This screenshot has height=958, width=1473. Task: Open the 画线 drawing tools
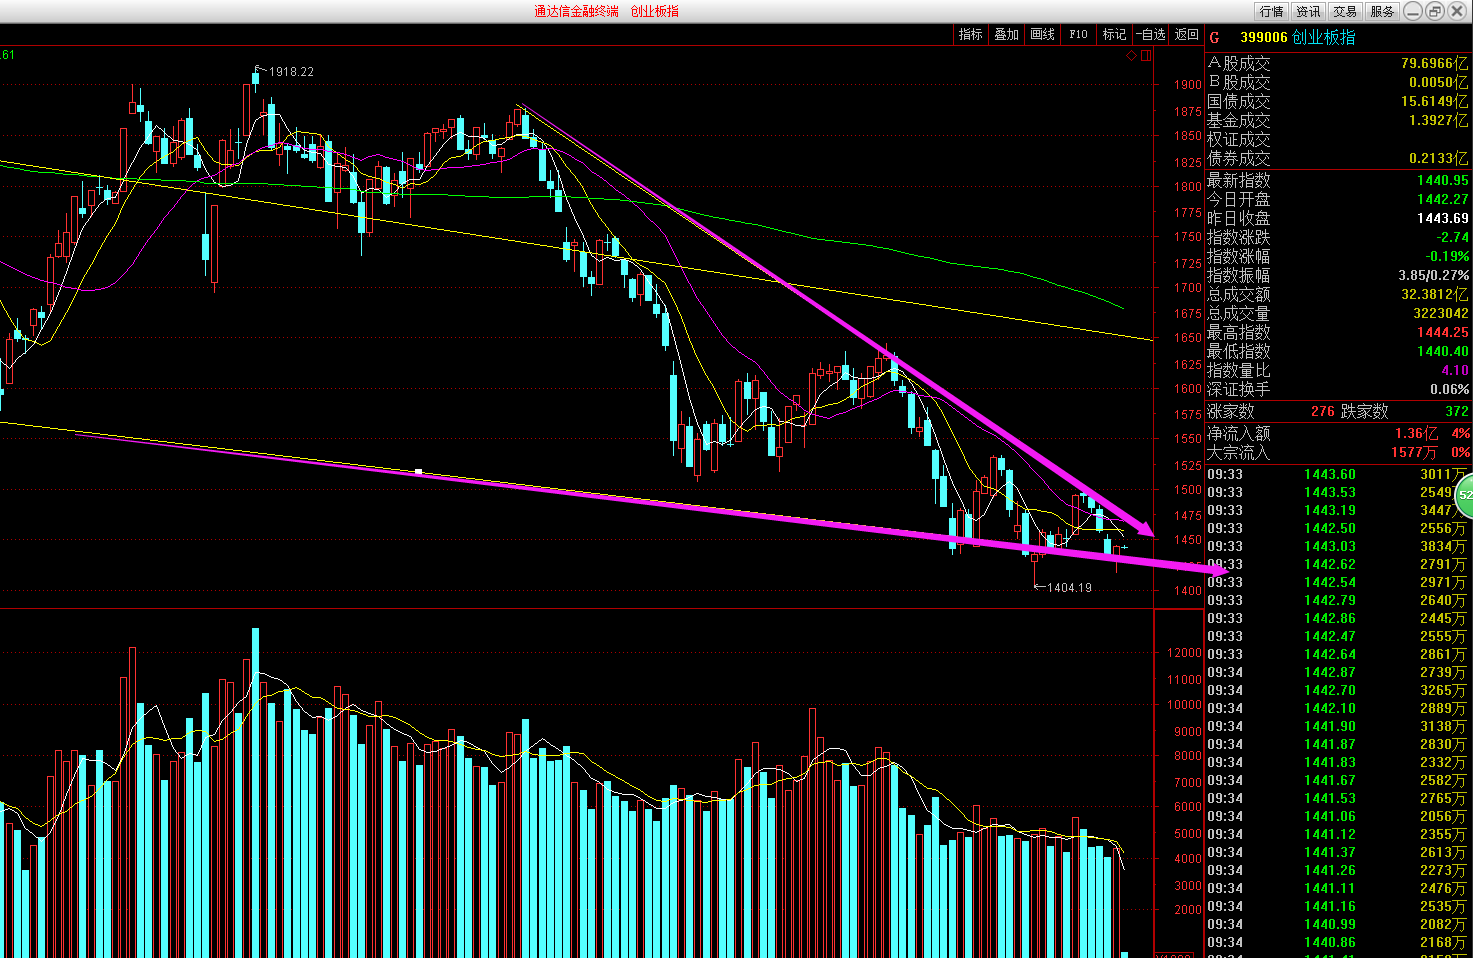point(1042,34)
